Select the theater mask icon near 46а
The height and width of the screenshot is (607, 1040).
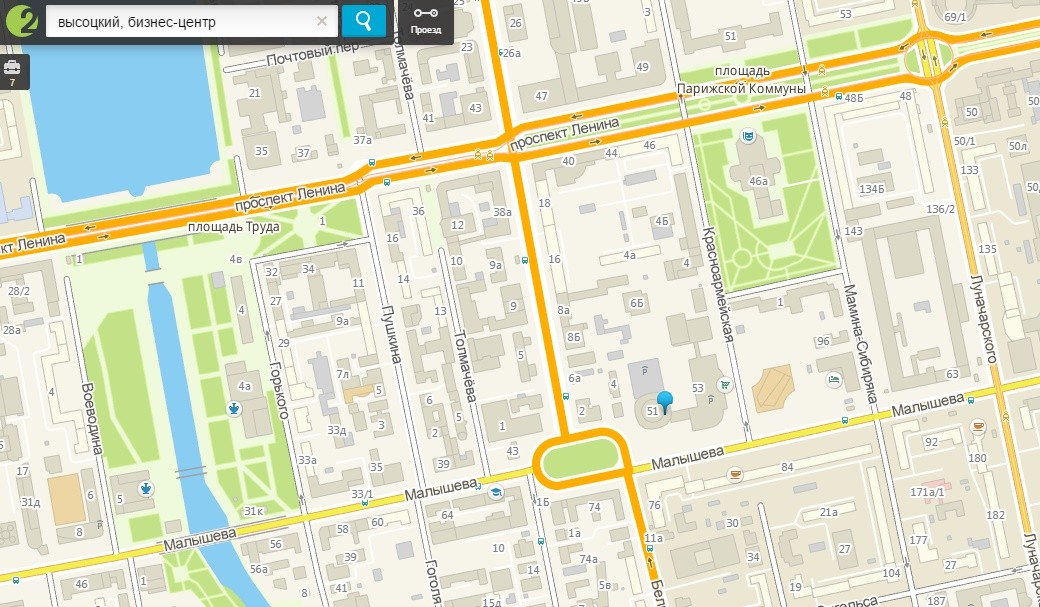(x=749, y=136)
